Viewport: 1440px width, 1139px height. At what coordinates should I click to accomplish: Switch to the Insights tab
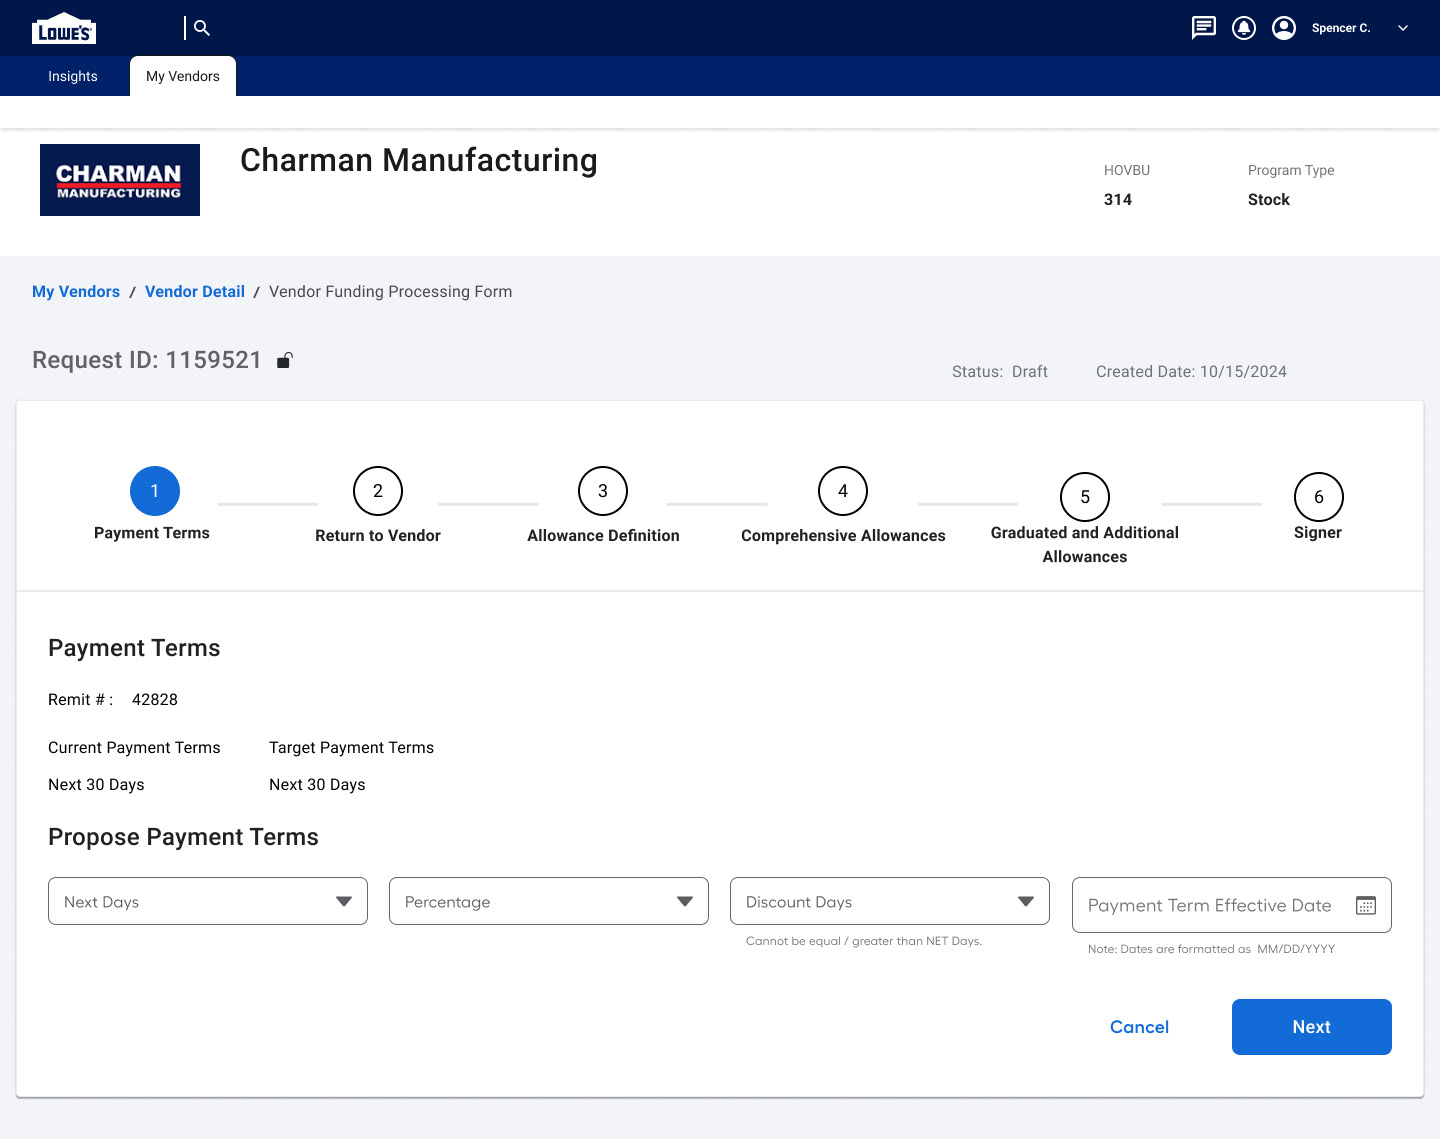click(x=73, y=76)
